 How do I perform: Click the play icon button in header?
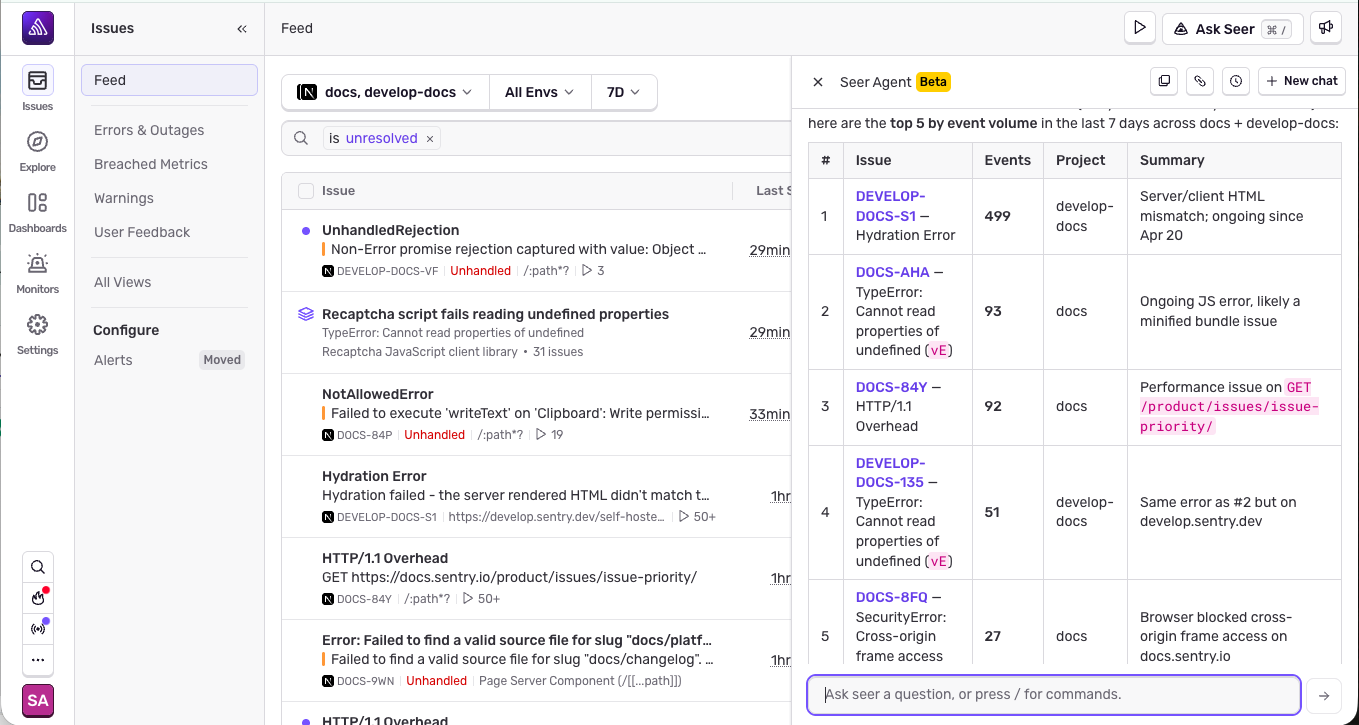1140,28
